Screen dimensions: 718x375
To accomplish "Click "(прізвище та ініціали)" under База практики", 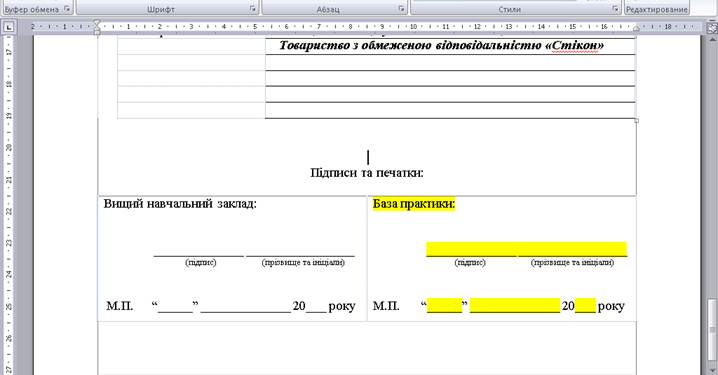I will 572,262.
